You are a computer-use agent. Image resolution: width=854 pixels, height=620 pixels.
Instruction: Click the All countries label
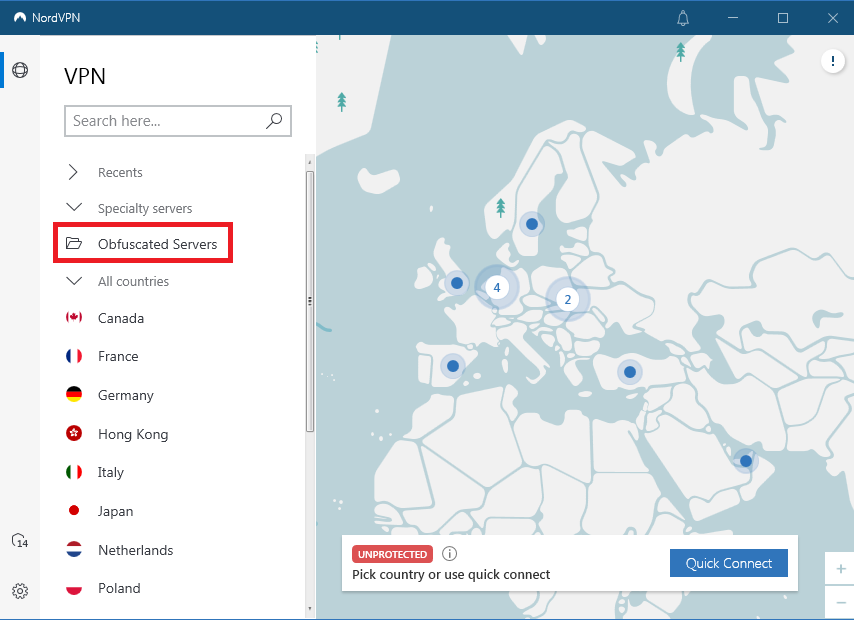click(133, 282)
